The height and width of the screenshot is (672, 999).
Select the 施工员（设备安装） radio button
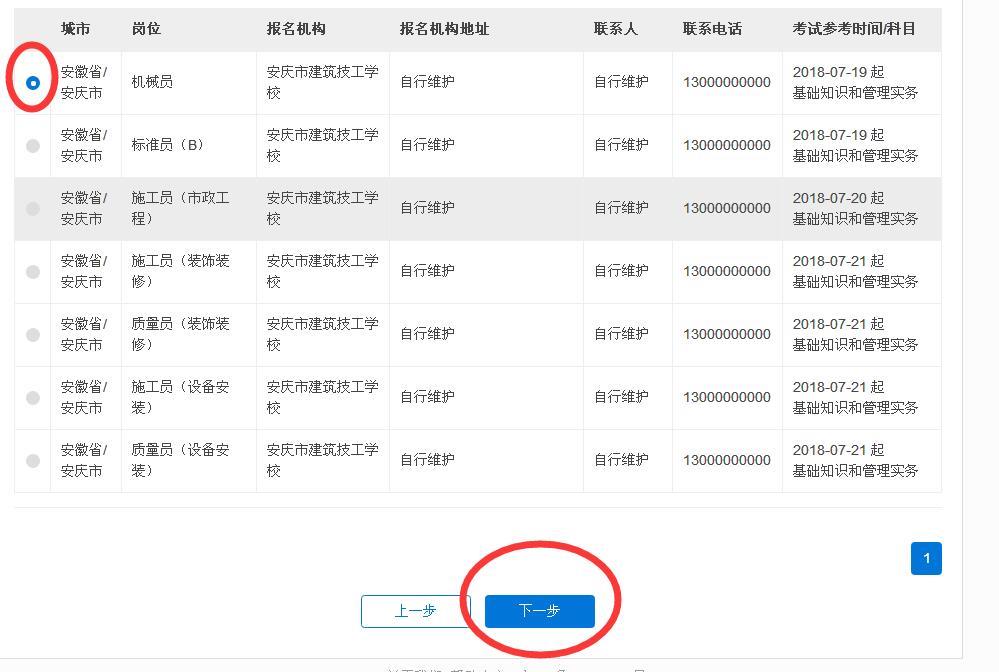33,398
